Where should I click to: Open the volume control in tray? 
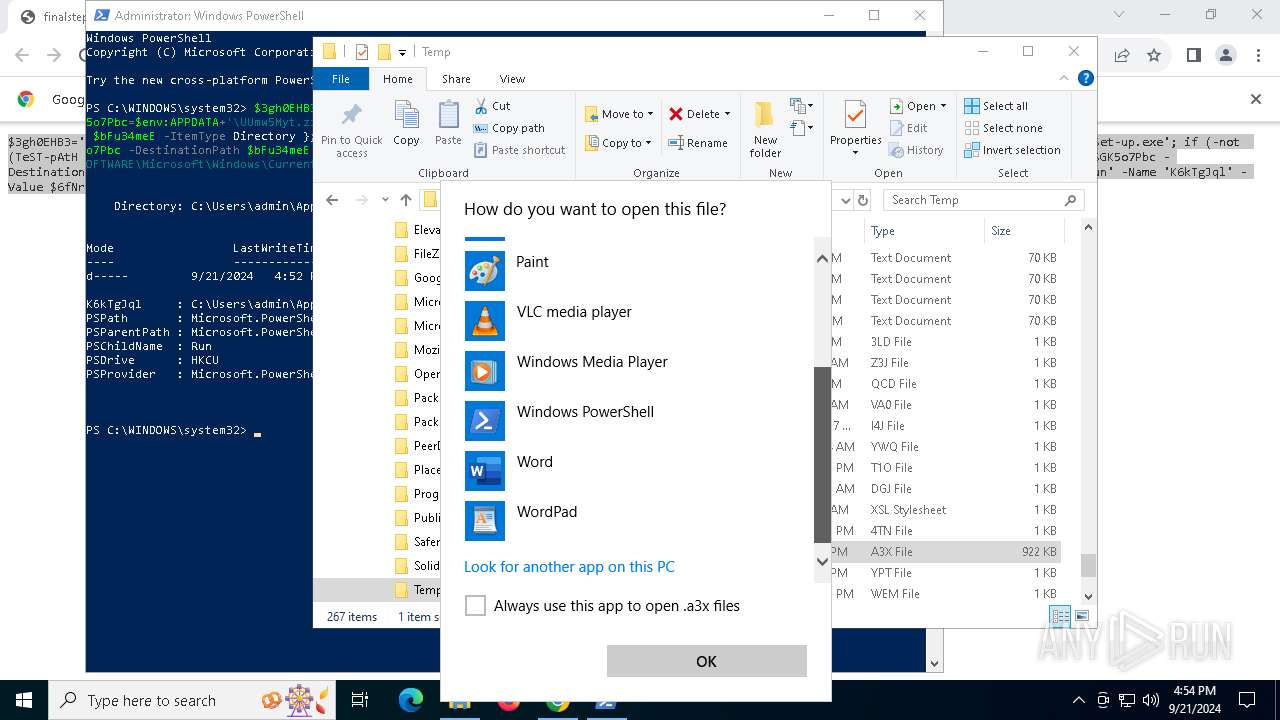(x=1151, y=701)
